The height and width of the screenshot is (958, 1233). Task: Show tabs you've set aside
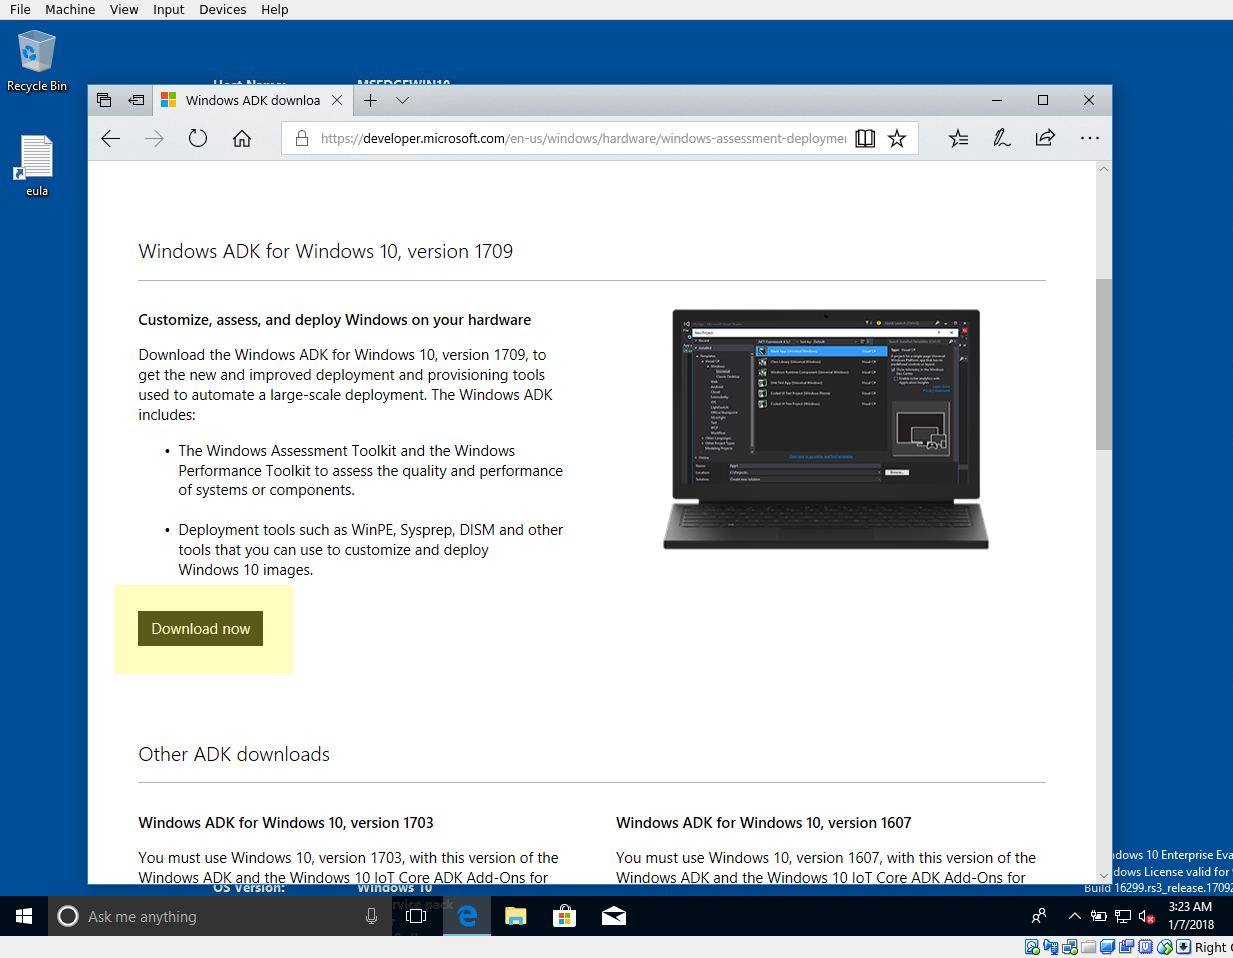[x=104, y=100]
